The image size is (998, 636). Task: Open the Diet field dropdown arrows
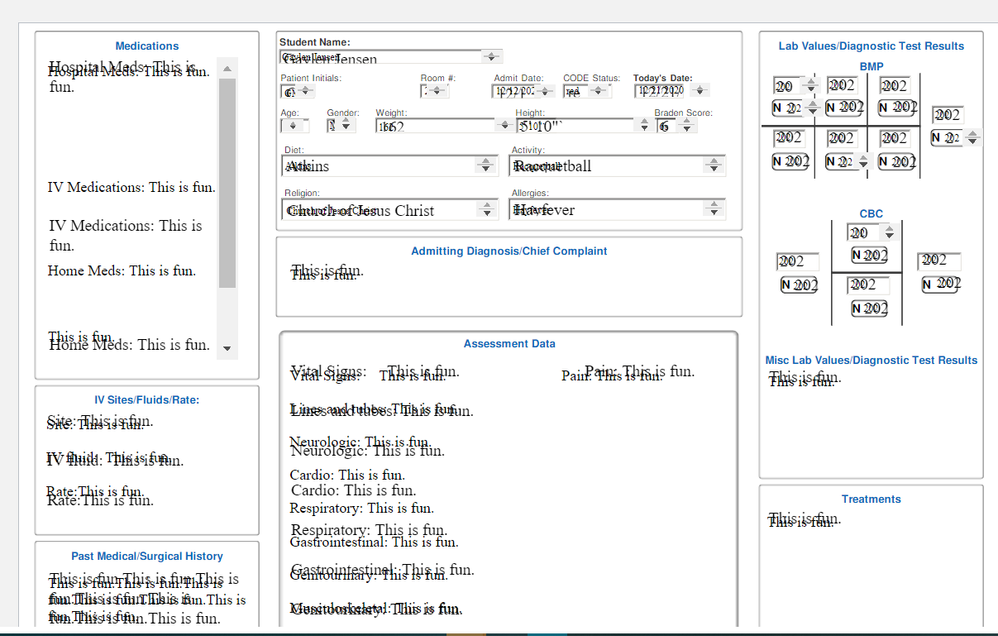point(487,166)
